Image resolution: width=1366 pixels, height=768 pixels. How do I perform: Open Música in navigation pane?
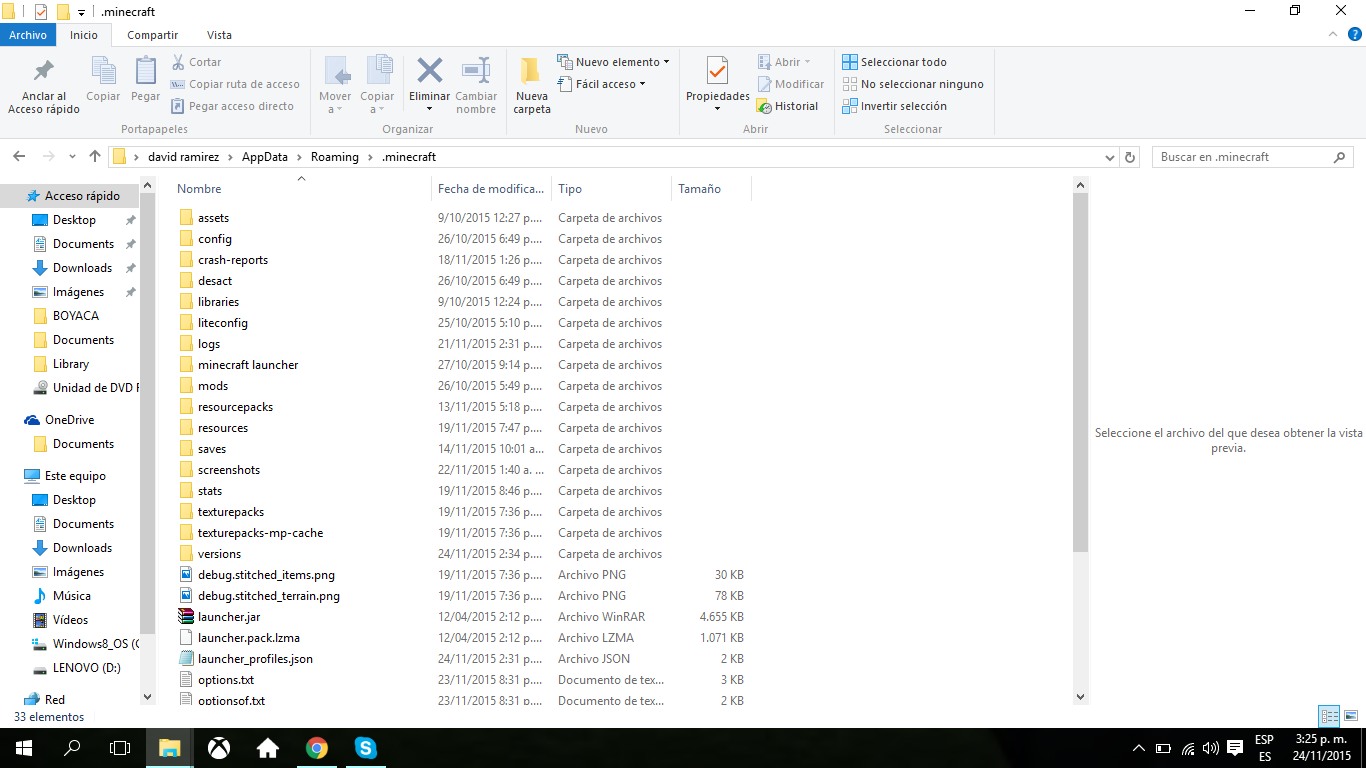[x=71, y=596]
